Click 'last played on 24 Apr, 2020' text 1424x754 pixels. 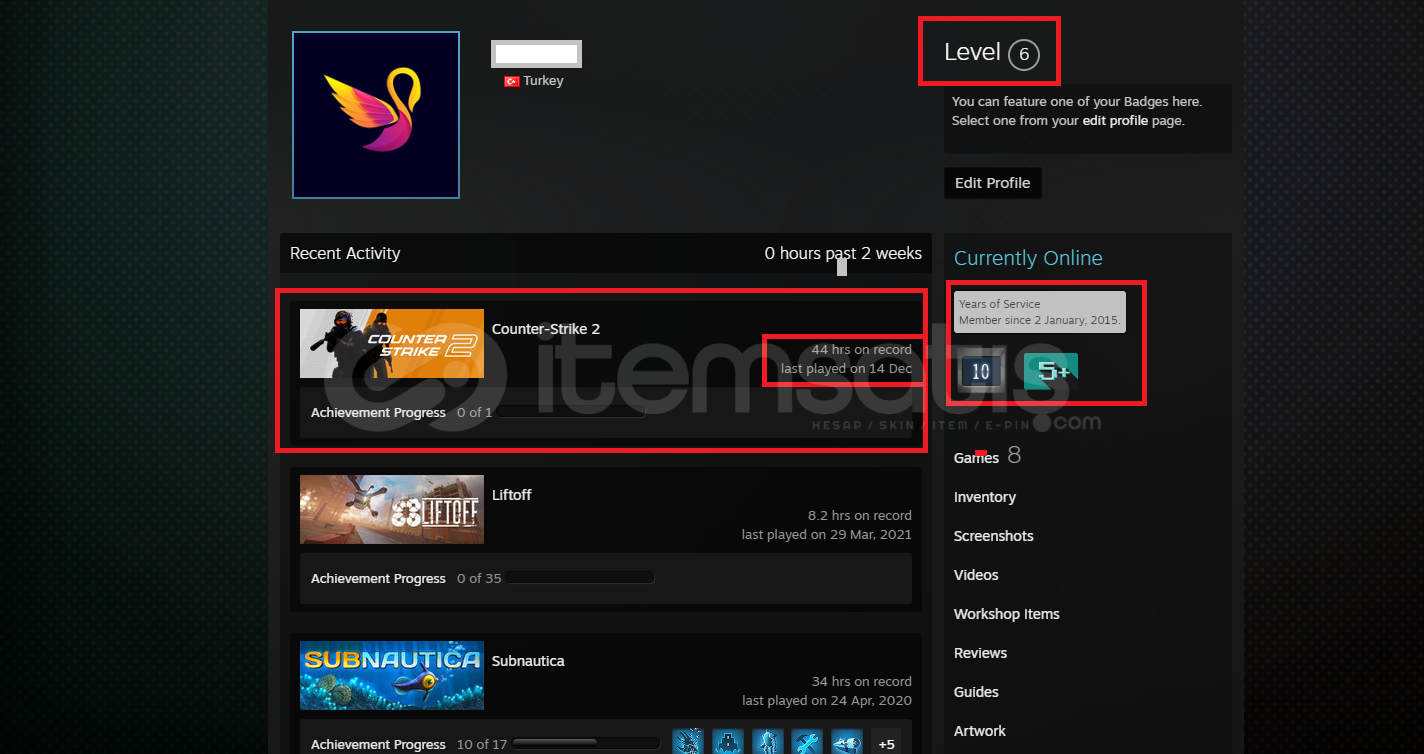click(x=827, y=701)
